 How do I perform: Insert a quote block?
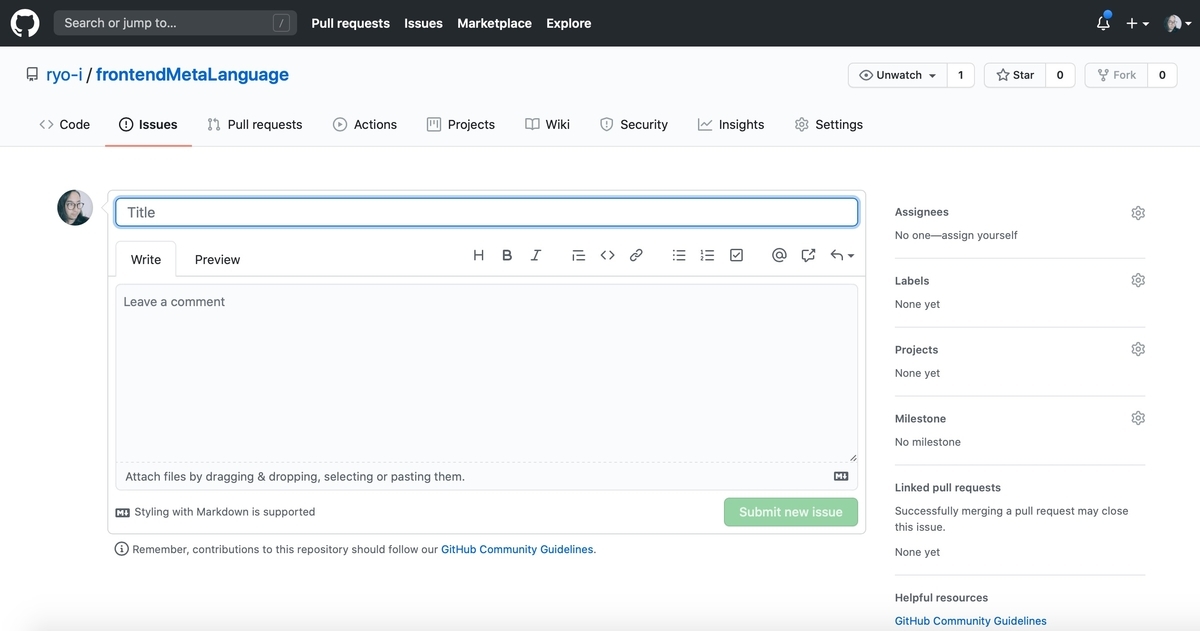click(x=578, y=256)
